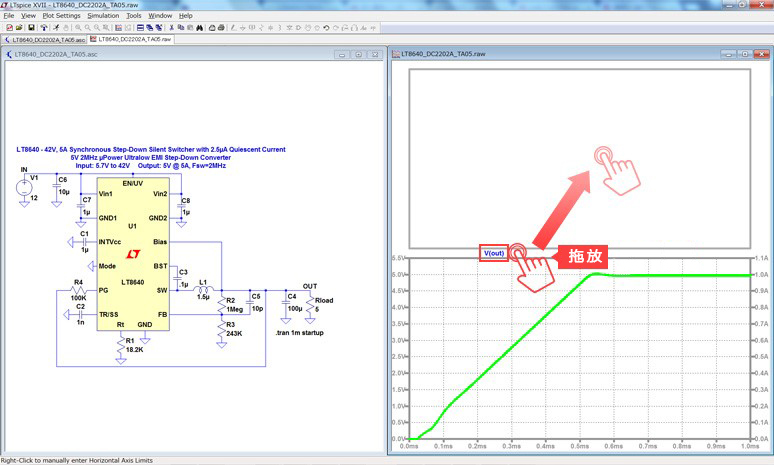Open the Window menu
774x465 pixels.
160,16
